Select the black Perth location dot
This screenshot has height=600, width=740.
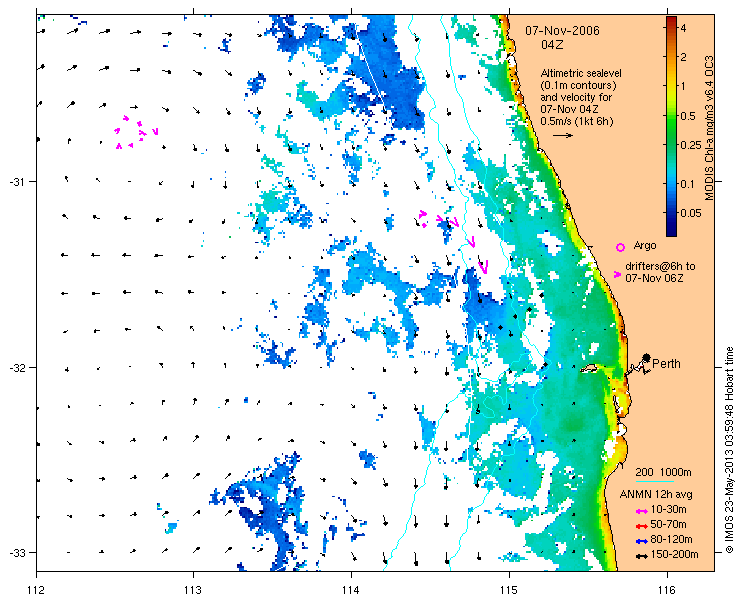(647, 358)
